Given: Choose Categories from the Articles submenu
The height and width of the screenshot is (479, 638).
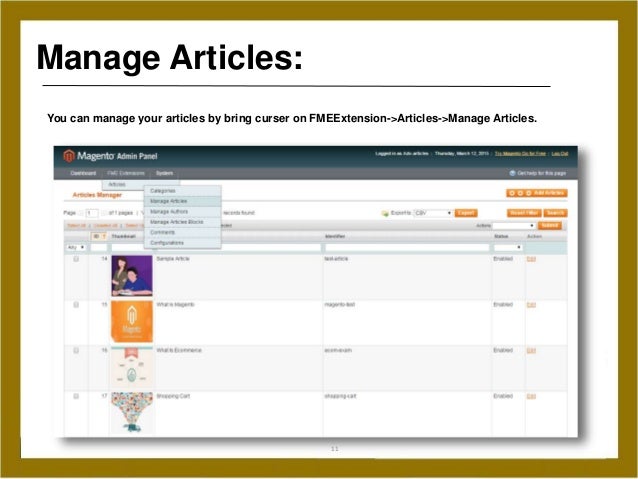Looking at the screenshot, I should (x=183, y=190).
